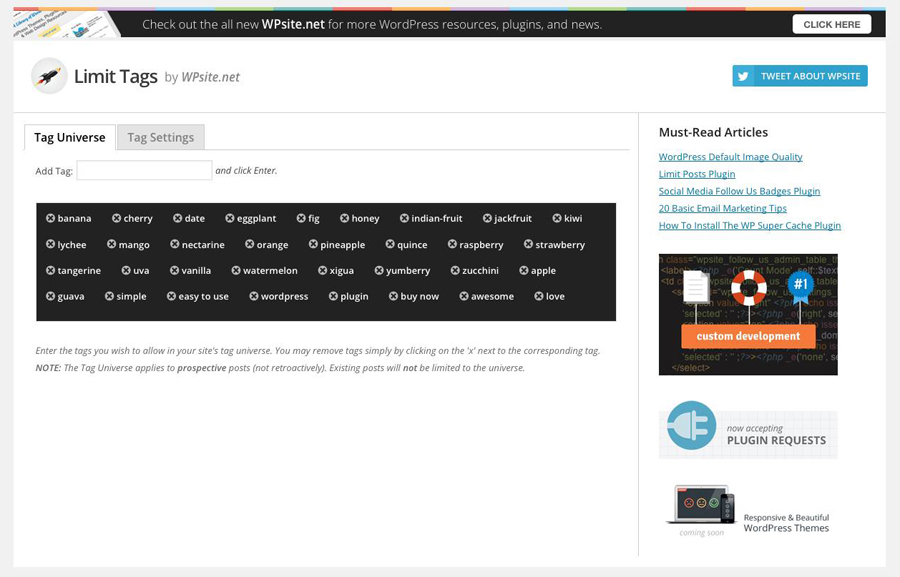Delete the love tag x icon
Viewport: 900px width, 577px height.
(x=538, y=296)
